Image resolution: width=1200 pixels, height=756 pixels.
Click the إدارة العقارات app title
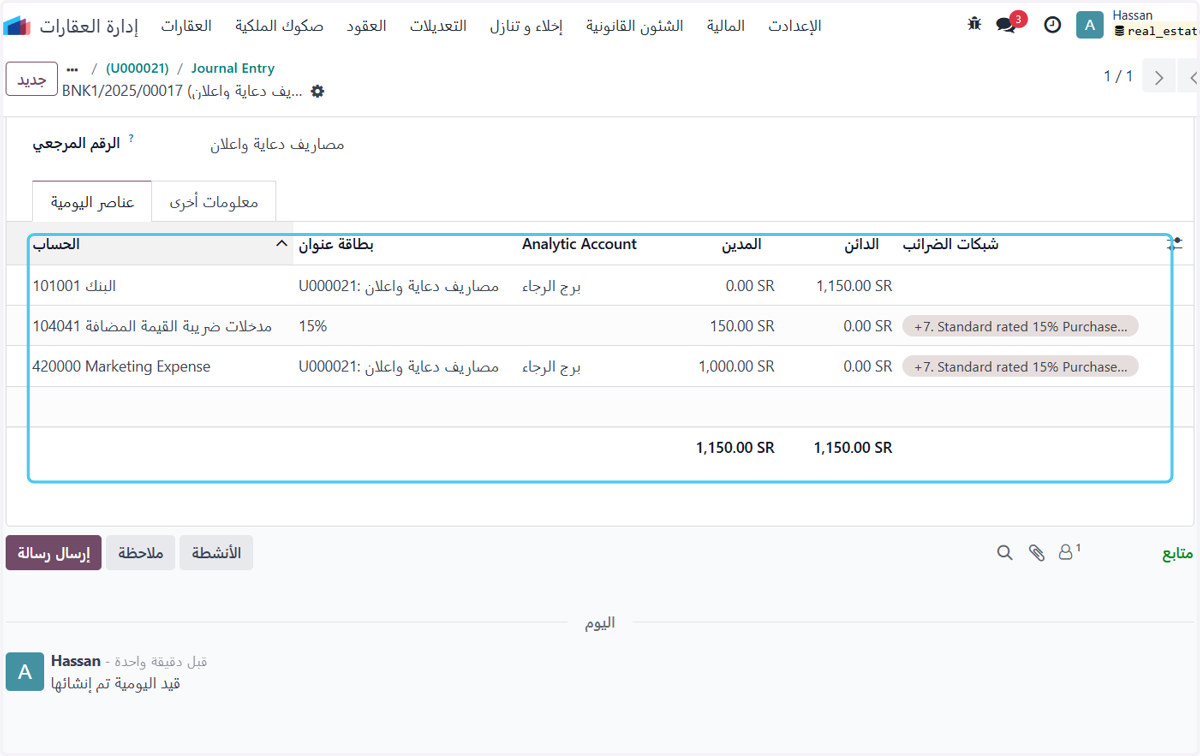click(x=89, y=26)
